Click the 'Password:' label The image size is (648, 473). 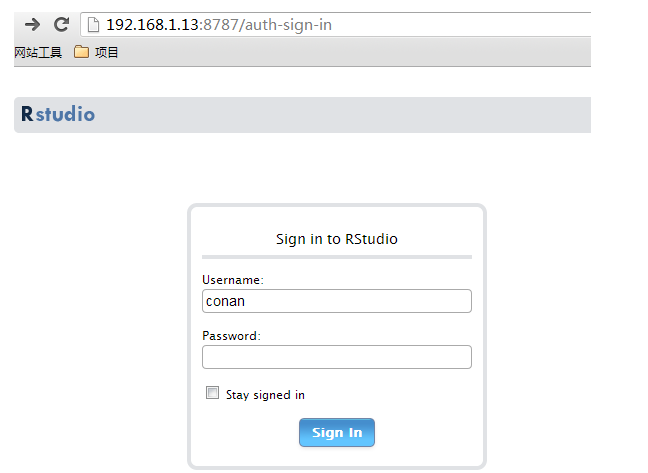click(231, 336)
